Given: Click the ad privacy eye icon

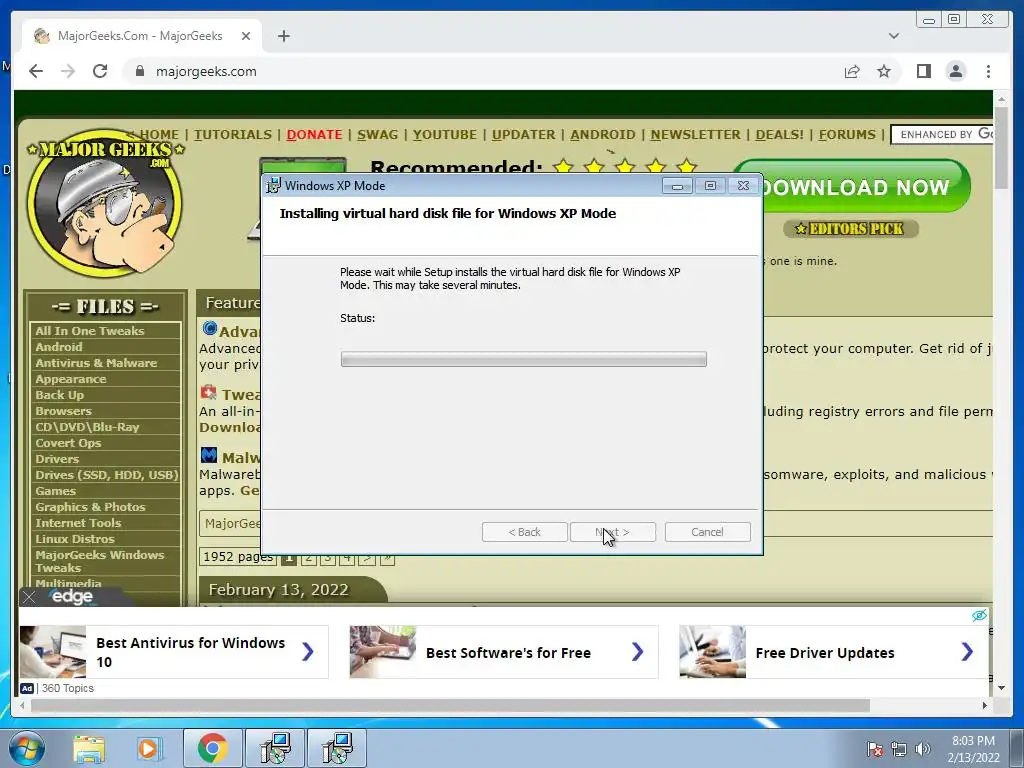Looking at the screenshot, I should [979, 615].
